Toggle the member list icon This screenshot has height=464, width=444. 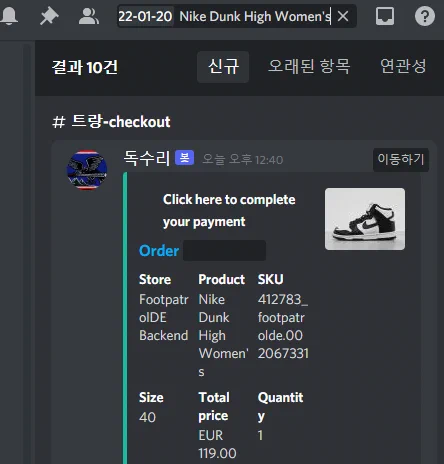point(89,16)
